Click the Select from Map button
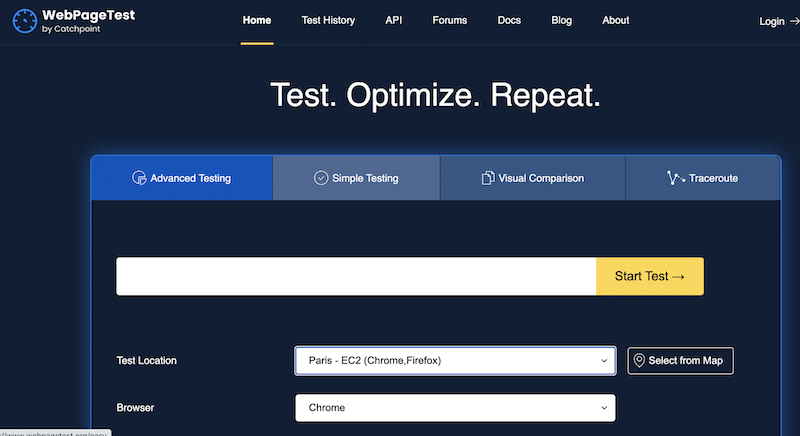 (680, 361)
